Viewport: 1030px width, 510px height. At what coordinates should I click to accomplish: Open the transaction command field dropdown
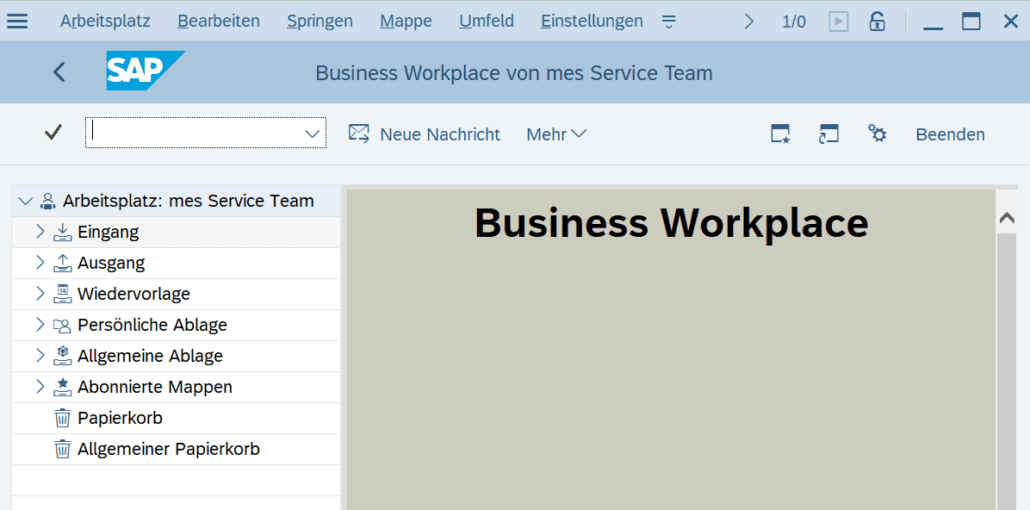point(312,133)
